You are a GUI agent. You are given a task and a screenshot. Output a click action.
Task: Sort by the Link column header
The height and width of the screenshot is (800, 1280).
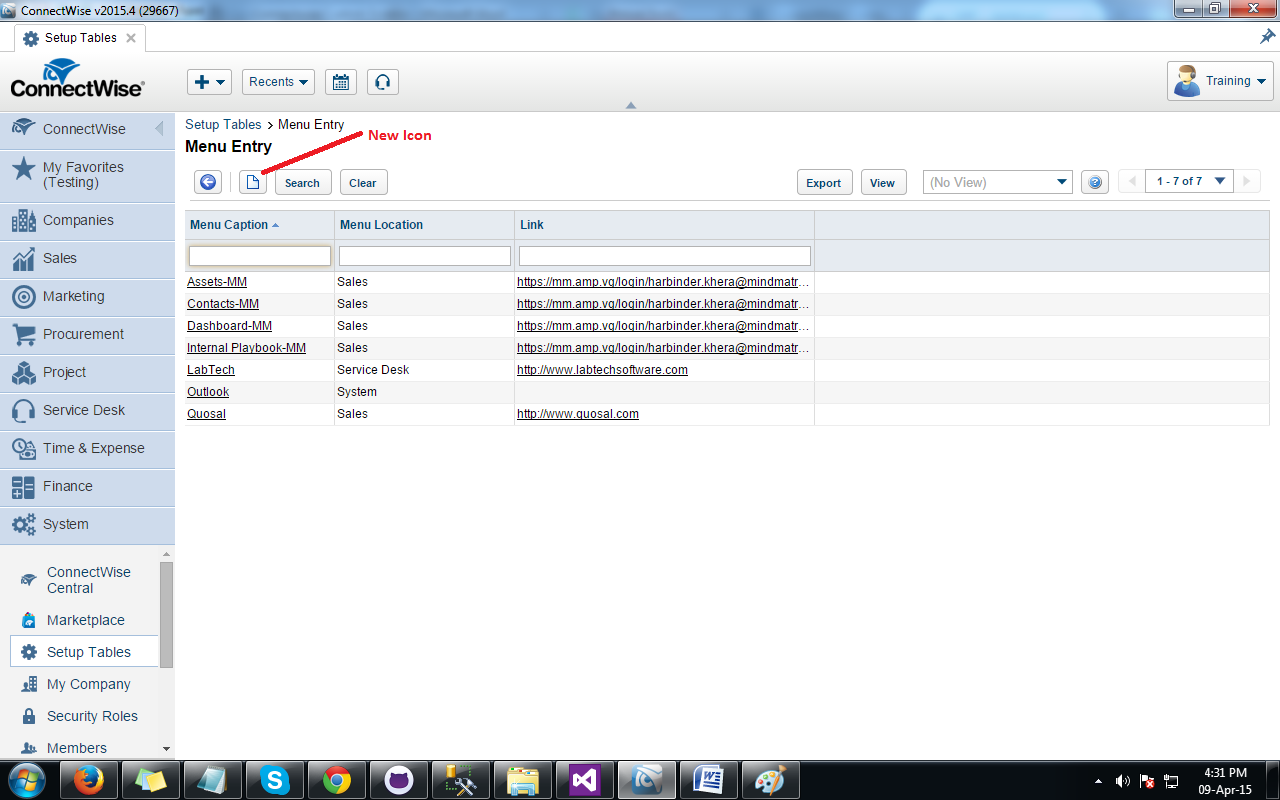point(665,225)
